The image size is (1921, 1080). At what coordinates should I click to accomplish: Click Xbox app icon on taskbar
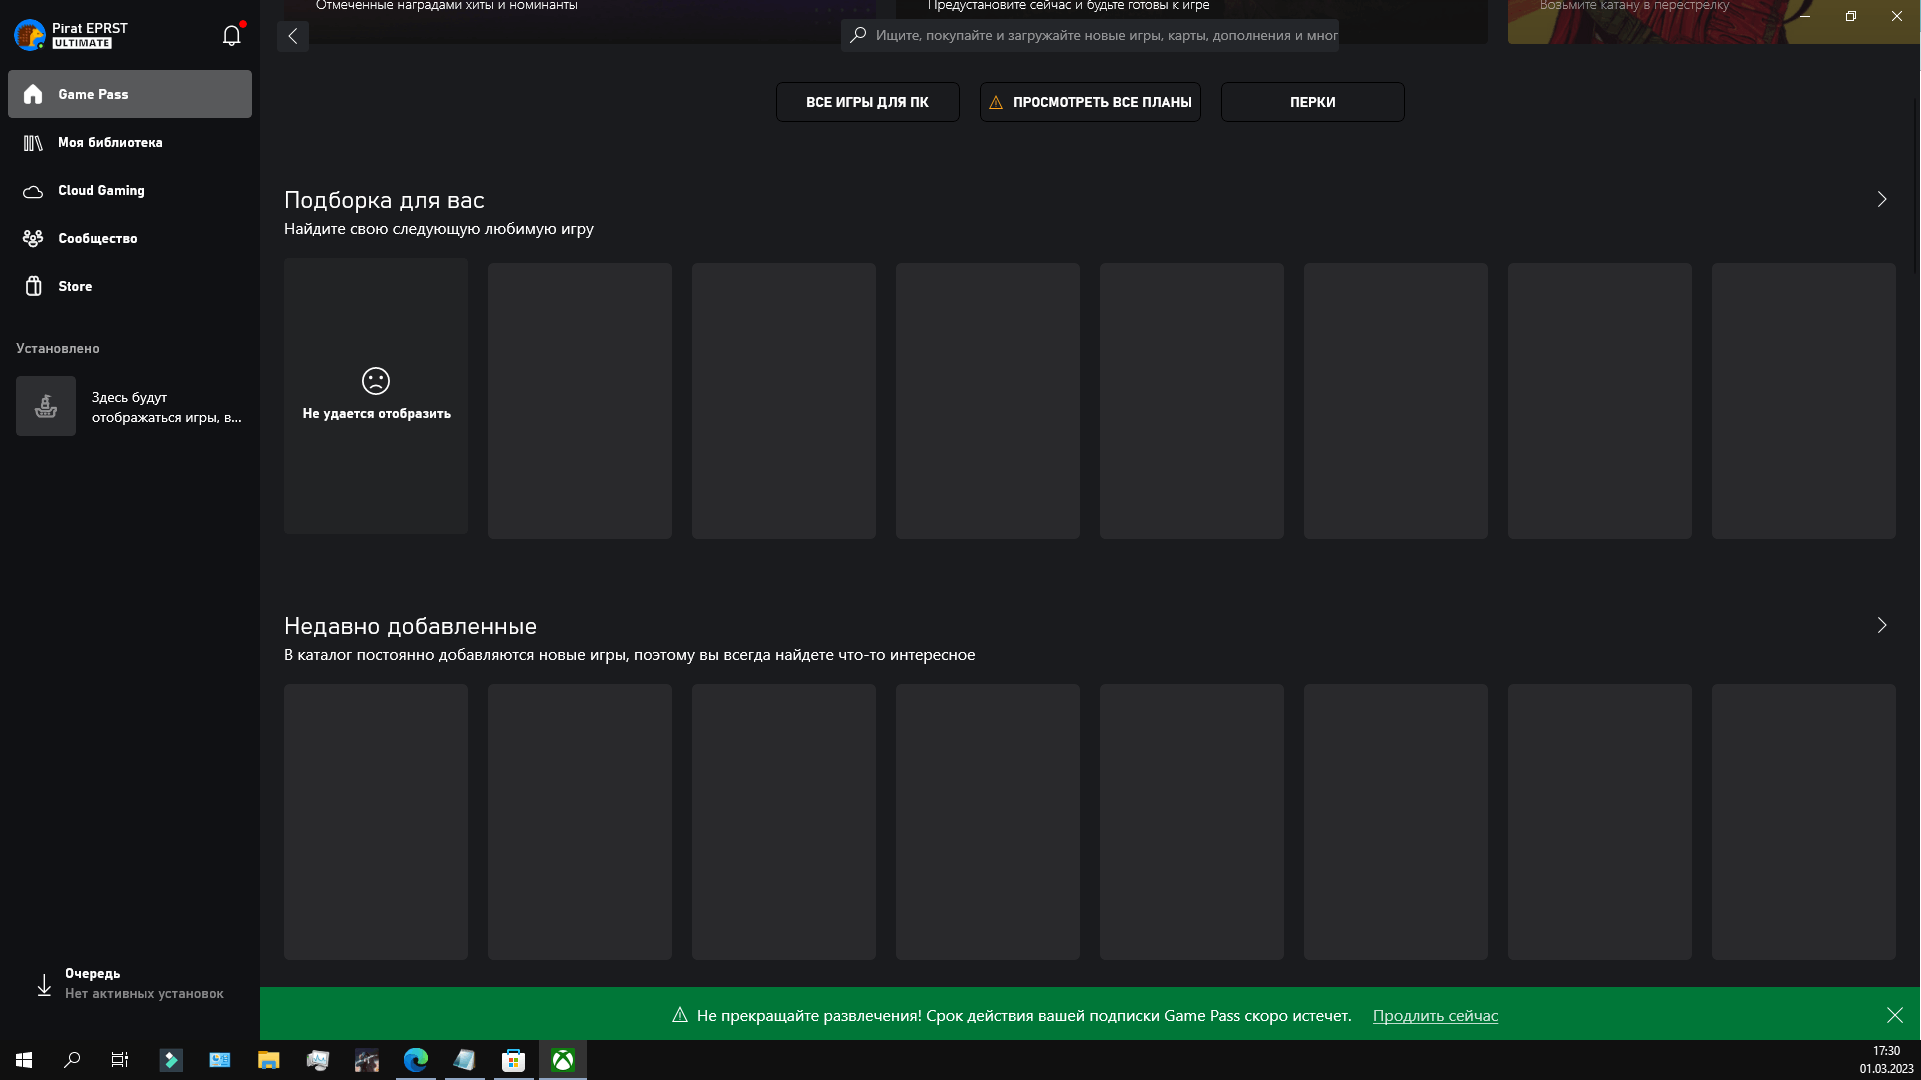click(563, 1060)
